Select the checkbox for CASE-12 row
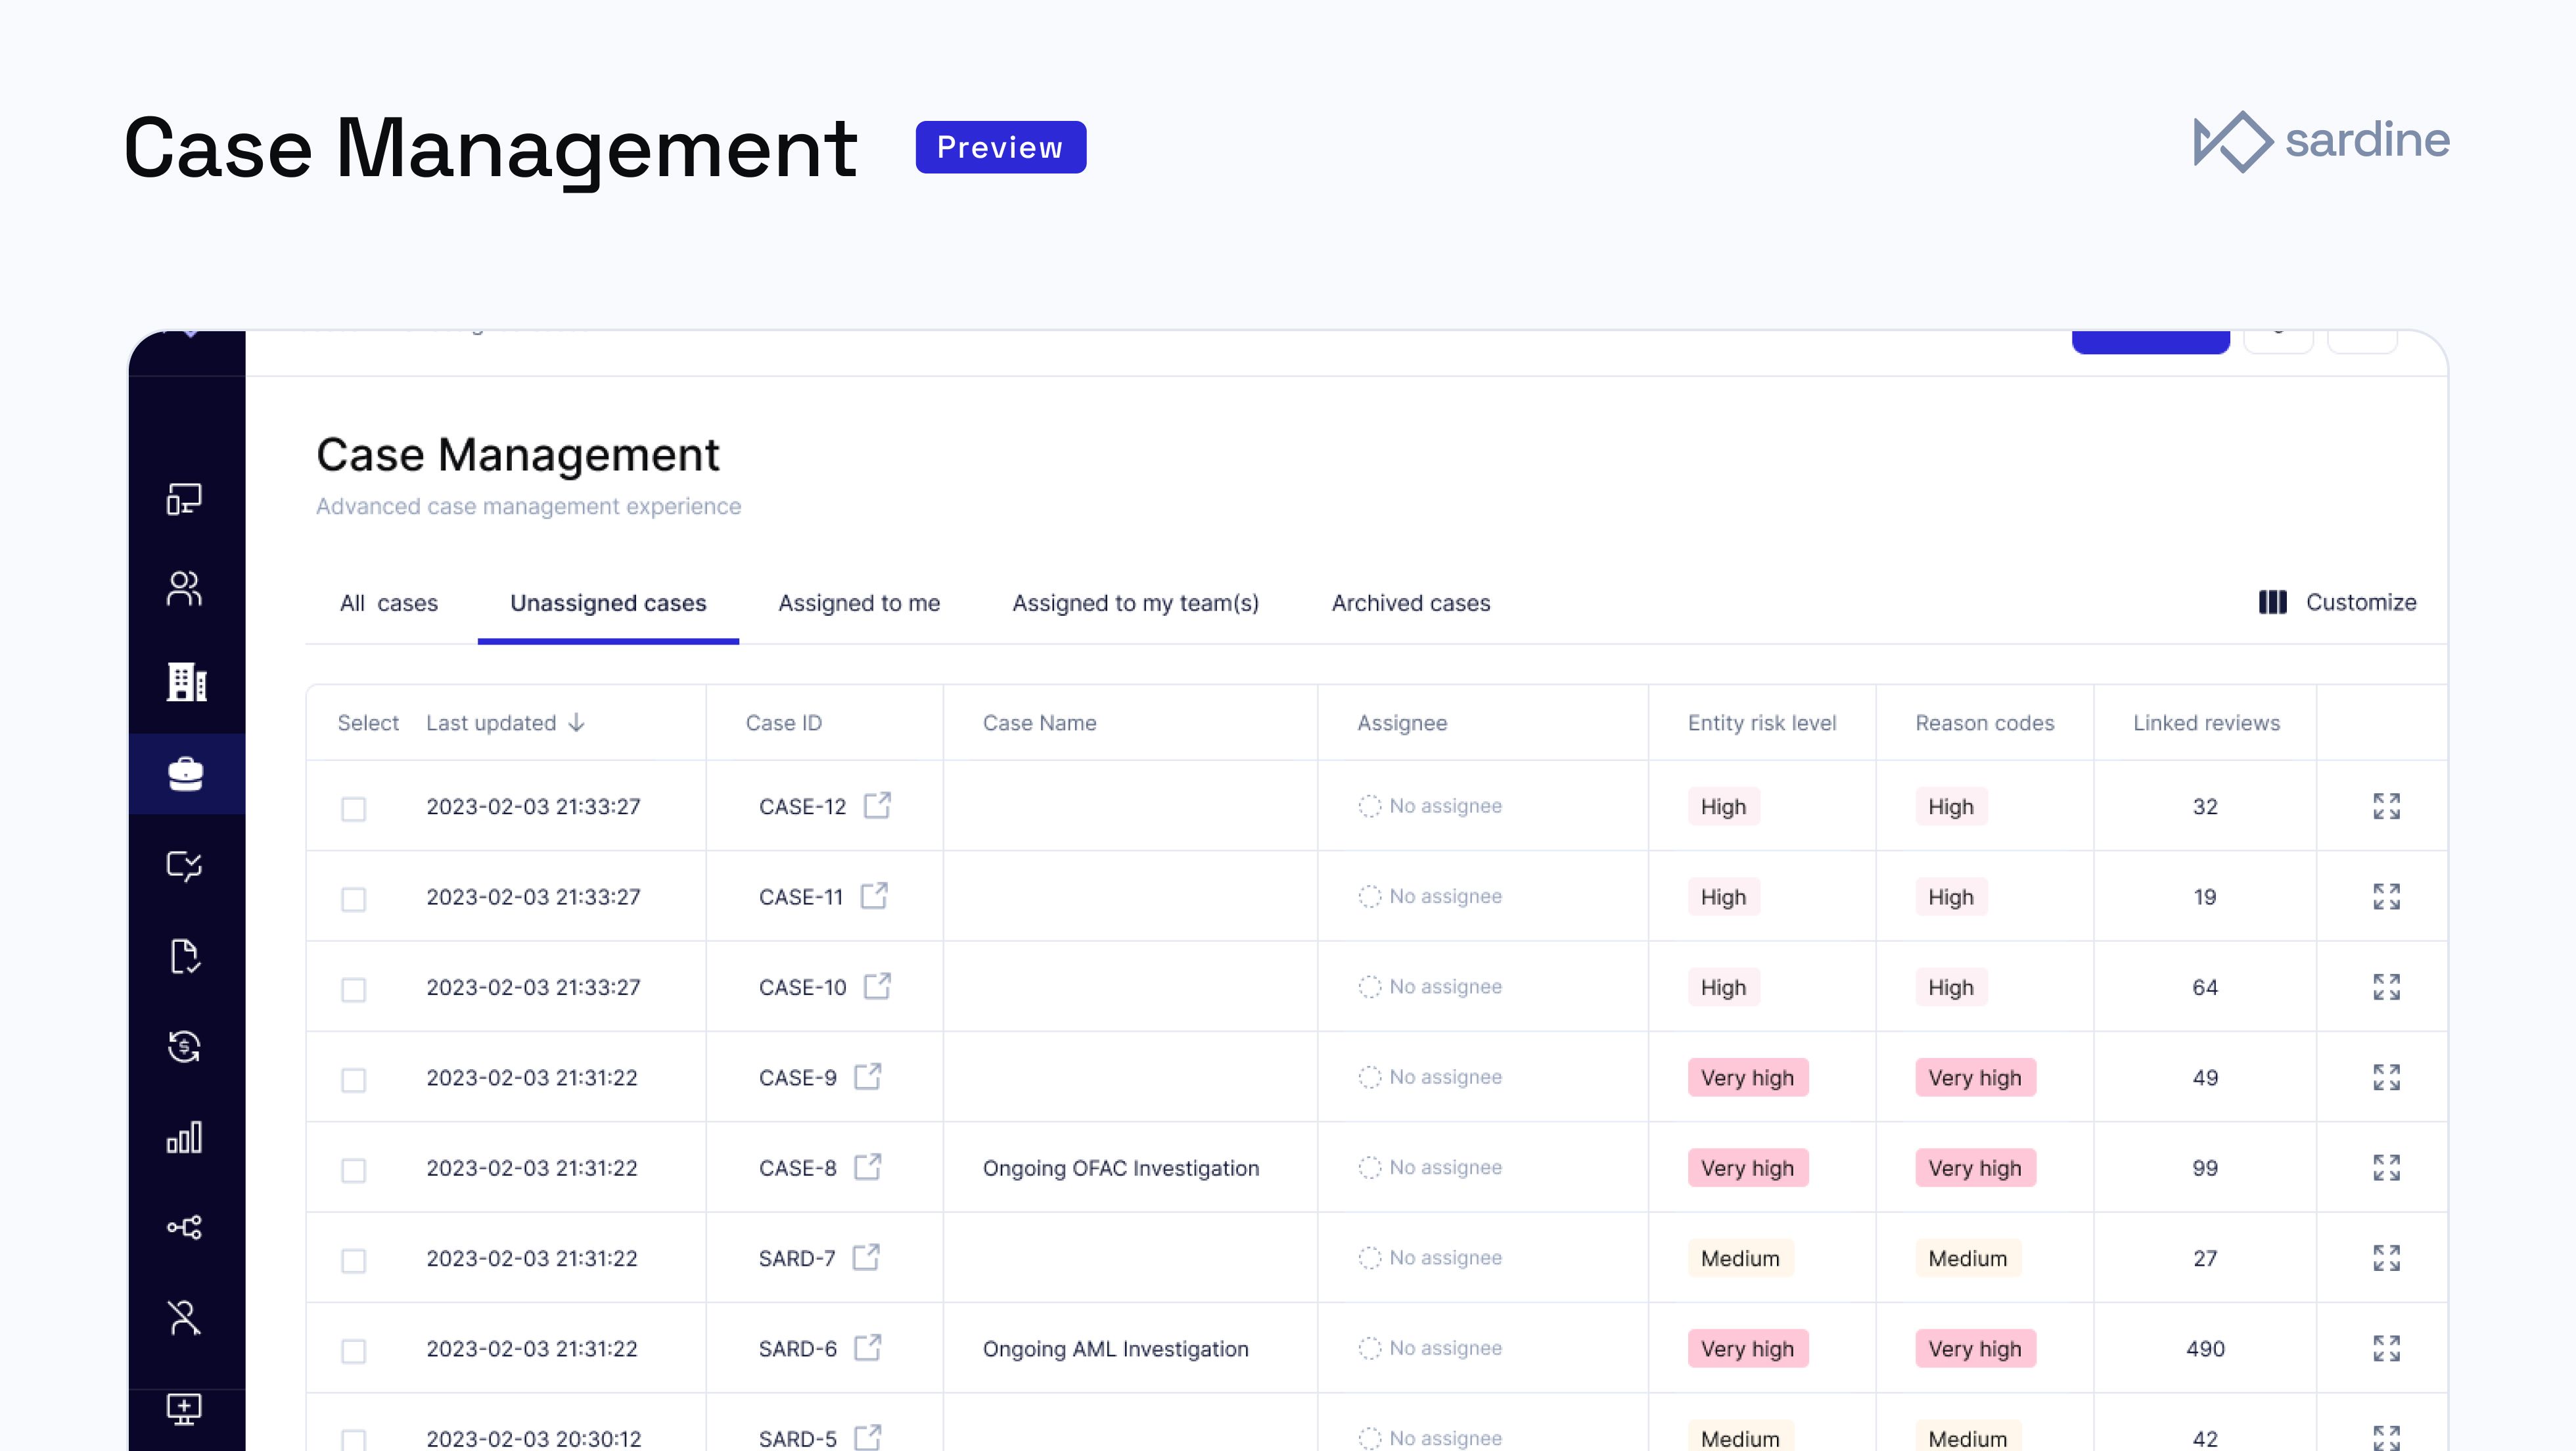The width and height of the screenshot is (2576, 1451). [353, 808]
